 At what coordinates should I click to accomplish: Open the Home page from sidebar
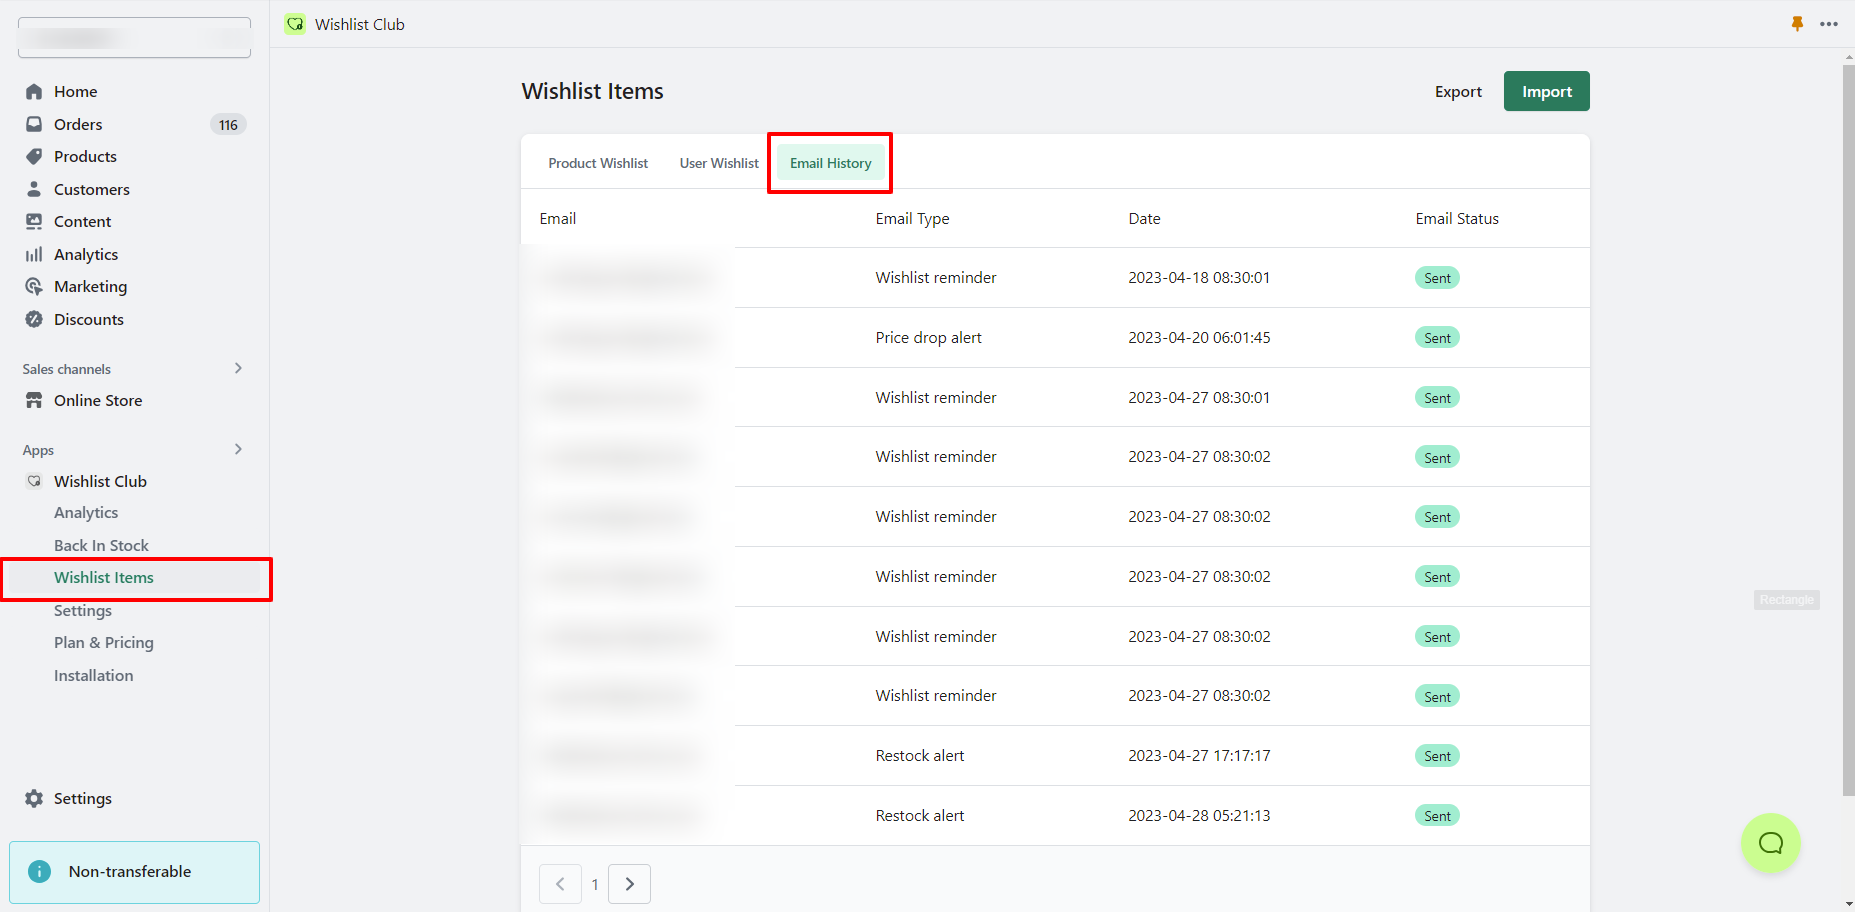[x=35, y=91]
